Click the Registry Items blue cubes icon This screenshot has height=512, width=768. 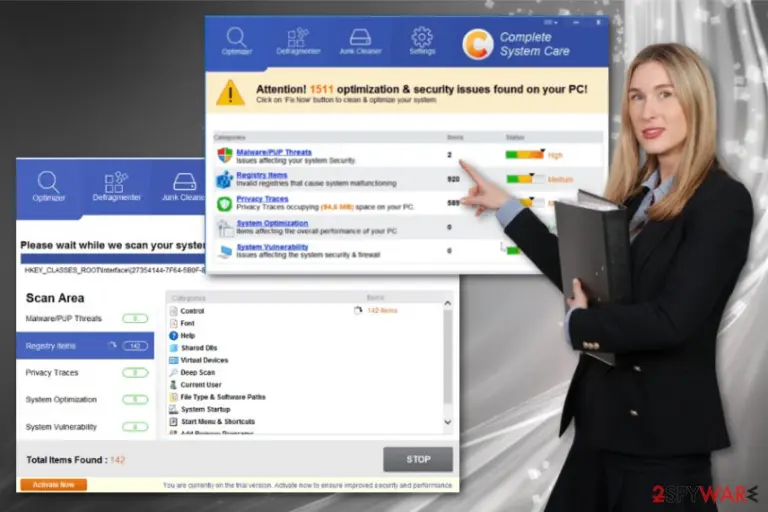(225, 179)
